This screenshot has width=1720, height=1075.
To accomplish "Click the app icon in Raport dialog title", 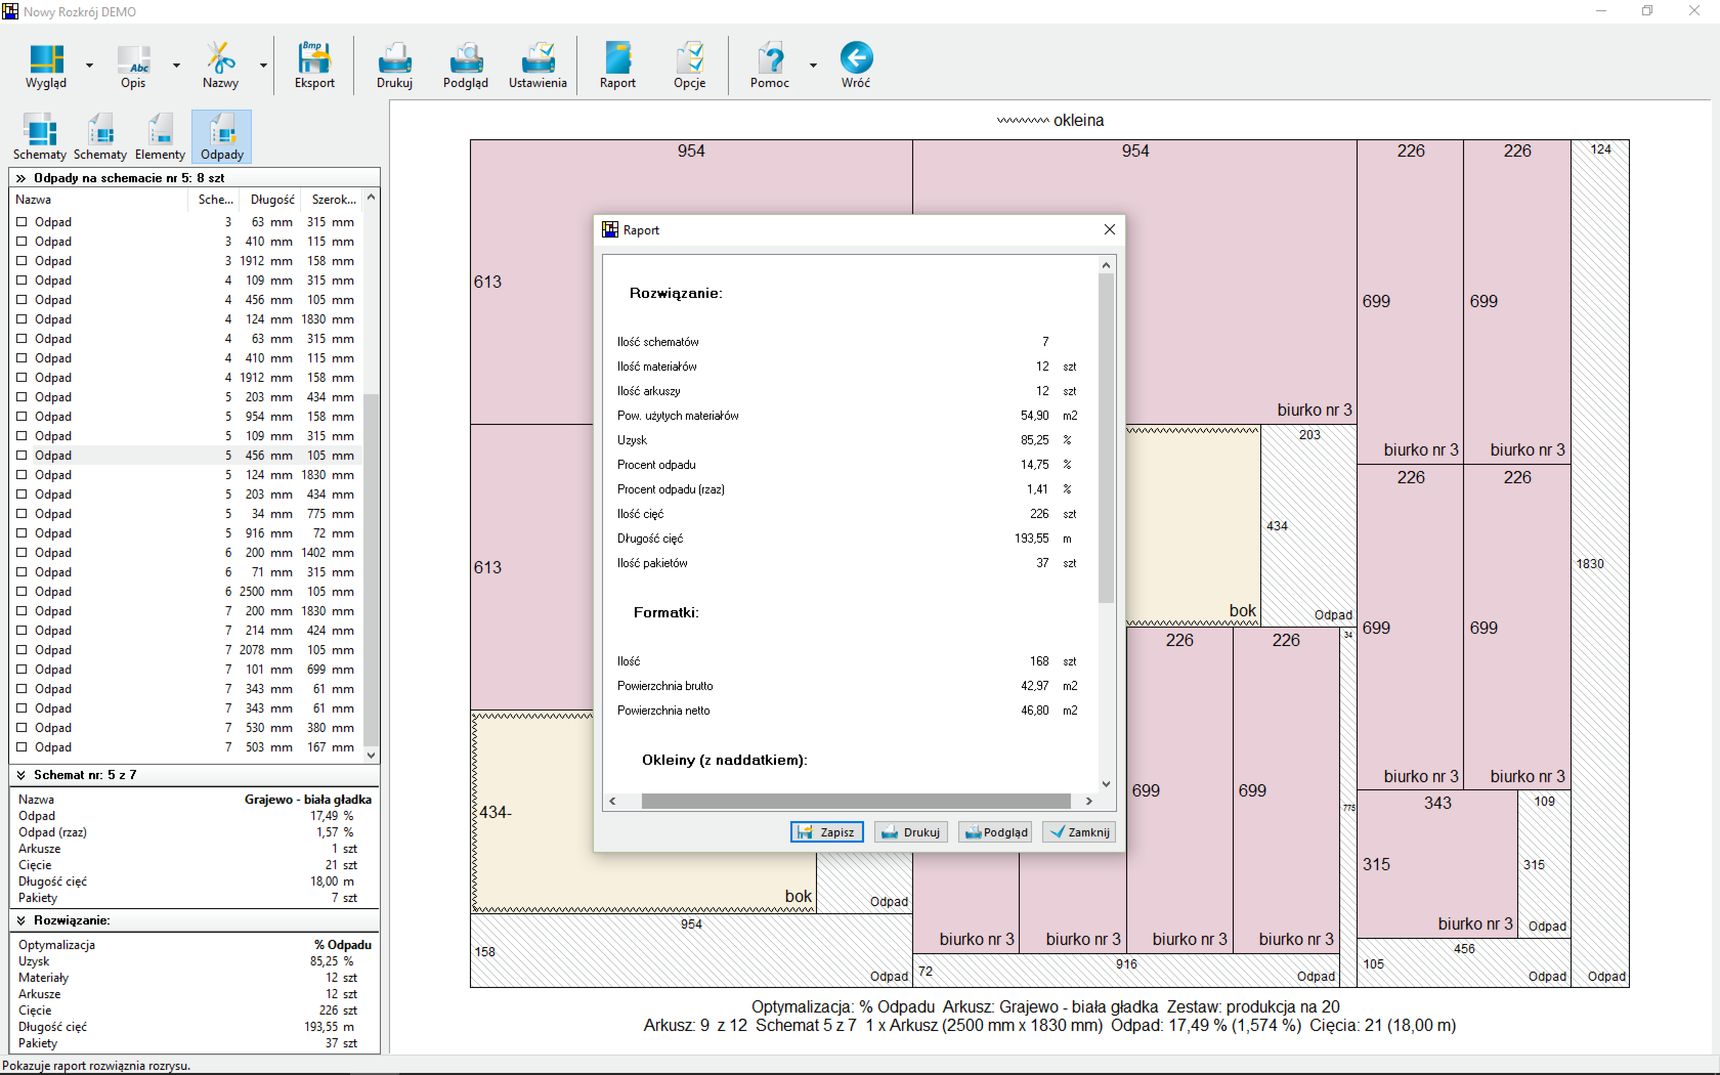I will pyautogui.click(x=610, y=230).
